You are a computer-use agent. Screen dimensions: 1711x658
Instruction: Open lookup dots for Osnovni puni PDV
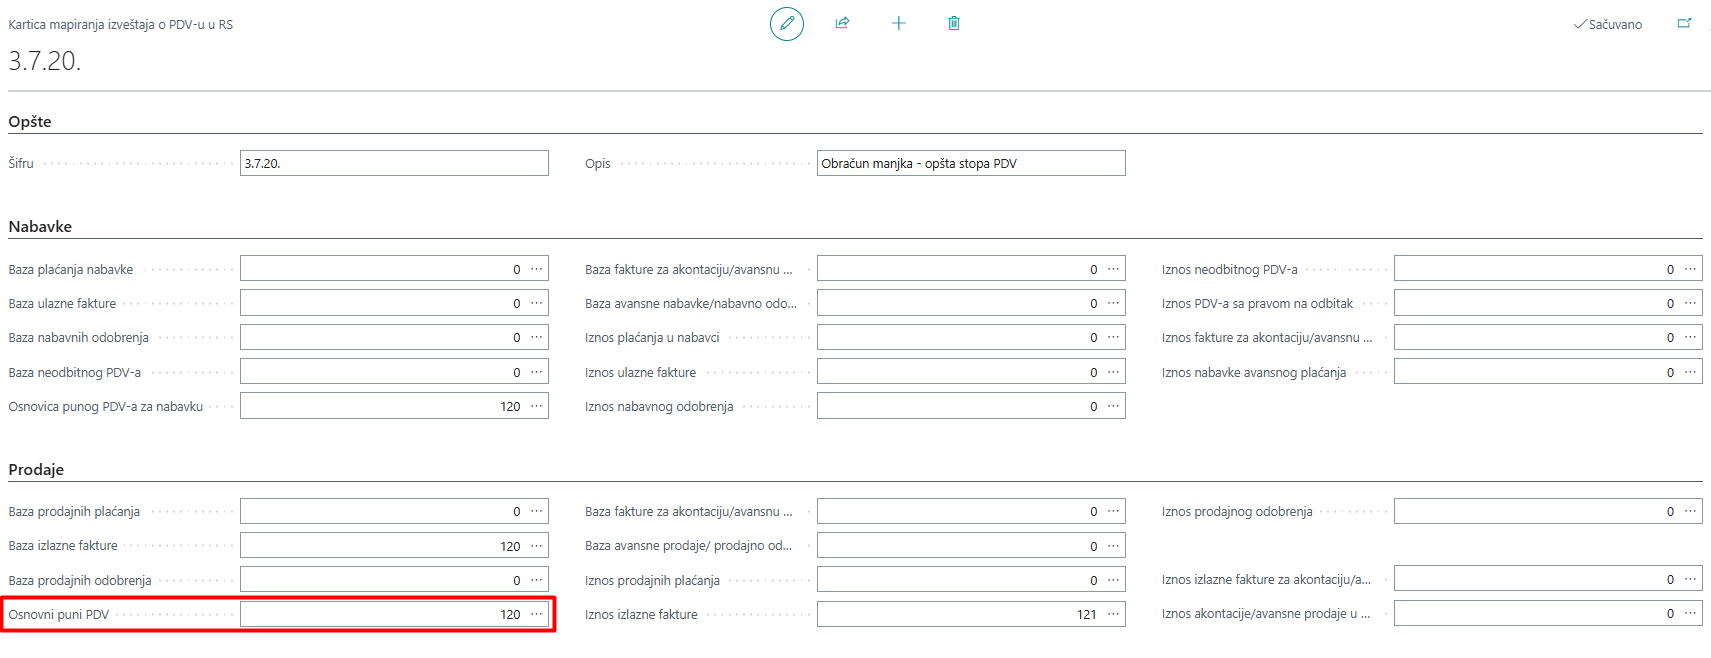pyautogui.click(x=537, y=614)
